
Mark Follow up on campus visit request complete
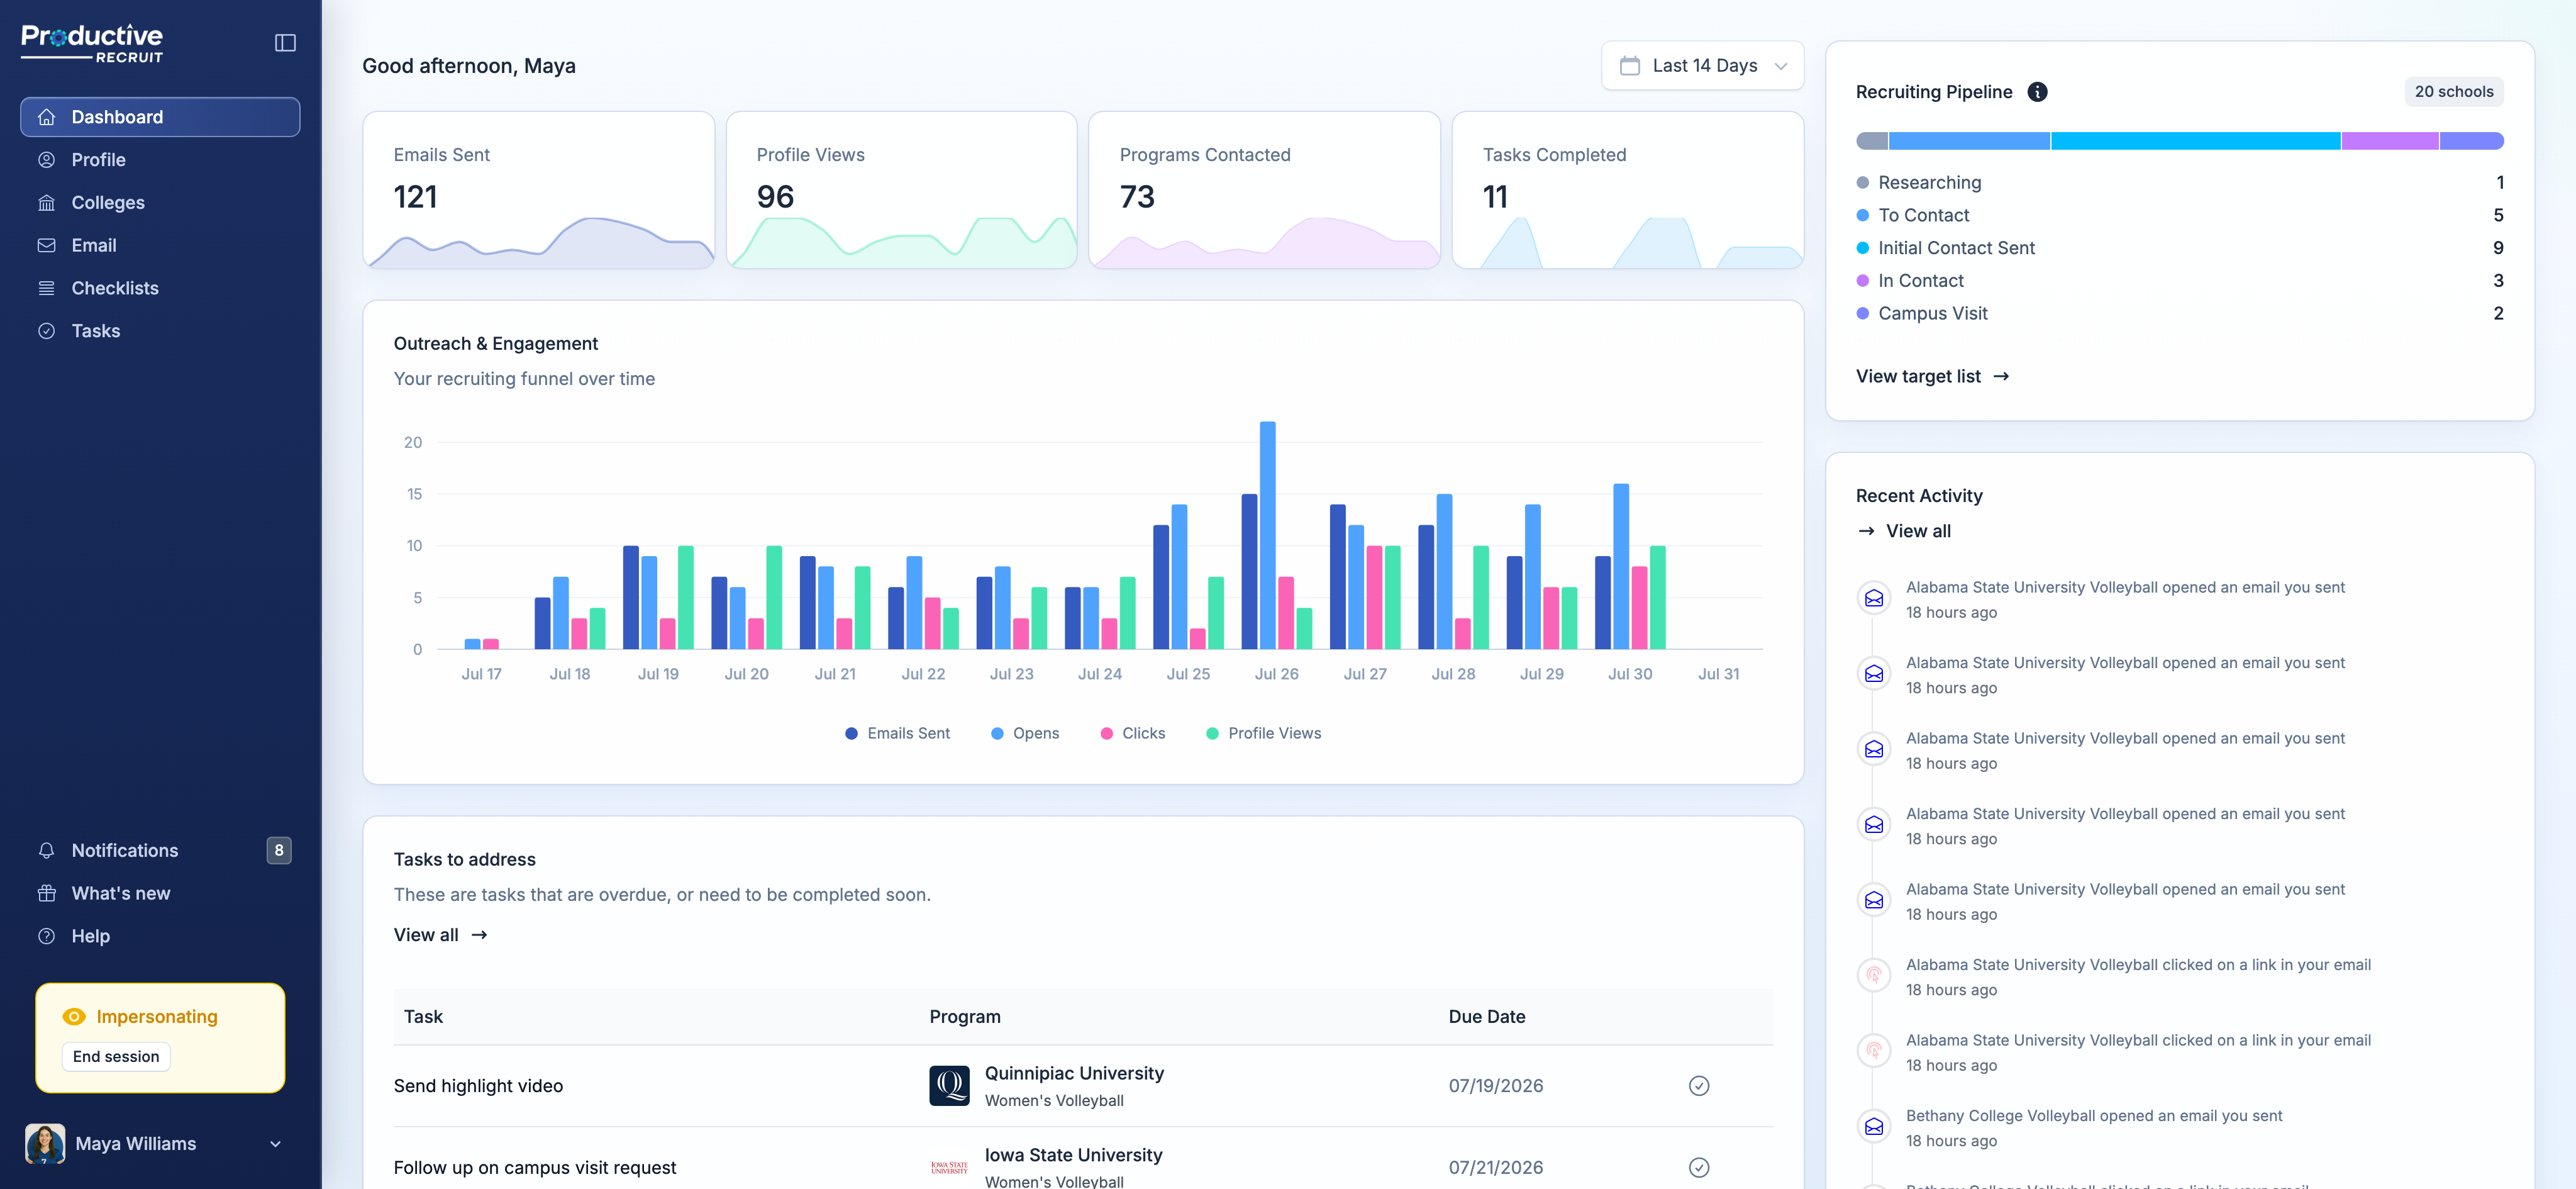pyautogui.click(x=1699, y=1168)
